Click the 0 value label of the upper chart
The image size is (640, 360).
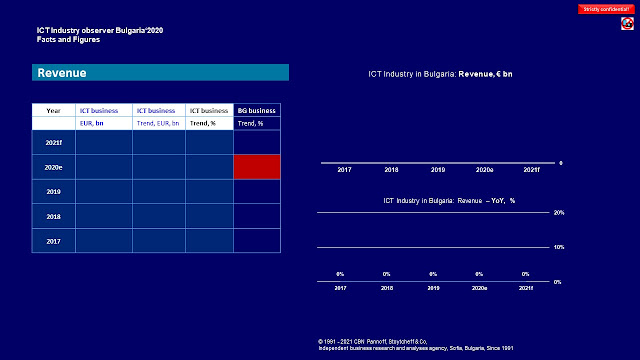(561, 163)
